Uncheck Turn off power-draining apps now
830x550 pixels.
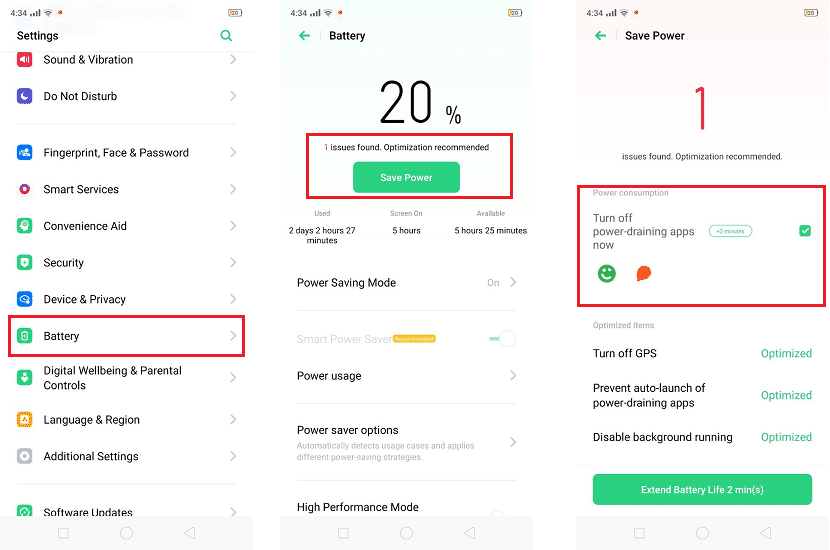pyautogui.click(x=805, y=231)
